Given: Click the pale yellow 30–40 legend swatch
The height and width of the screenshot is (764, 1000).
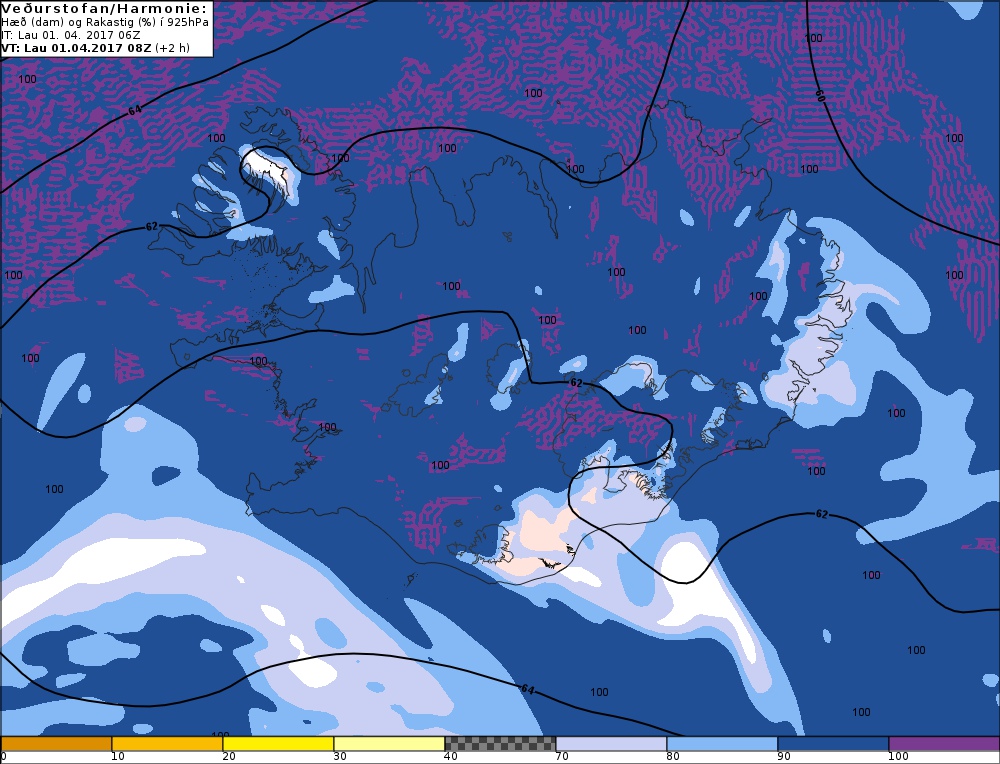Looking at the screenshot, I should (x=389, y=744).
